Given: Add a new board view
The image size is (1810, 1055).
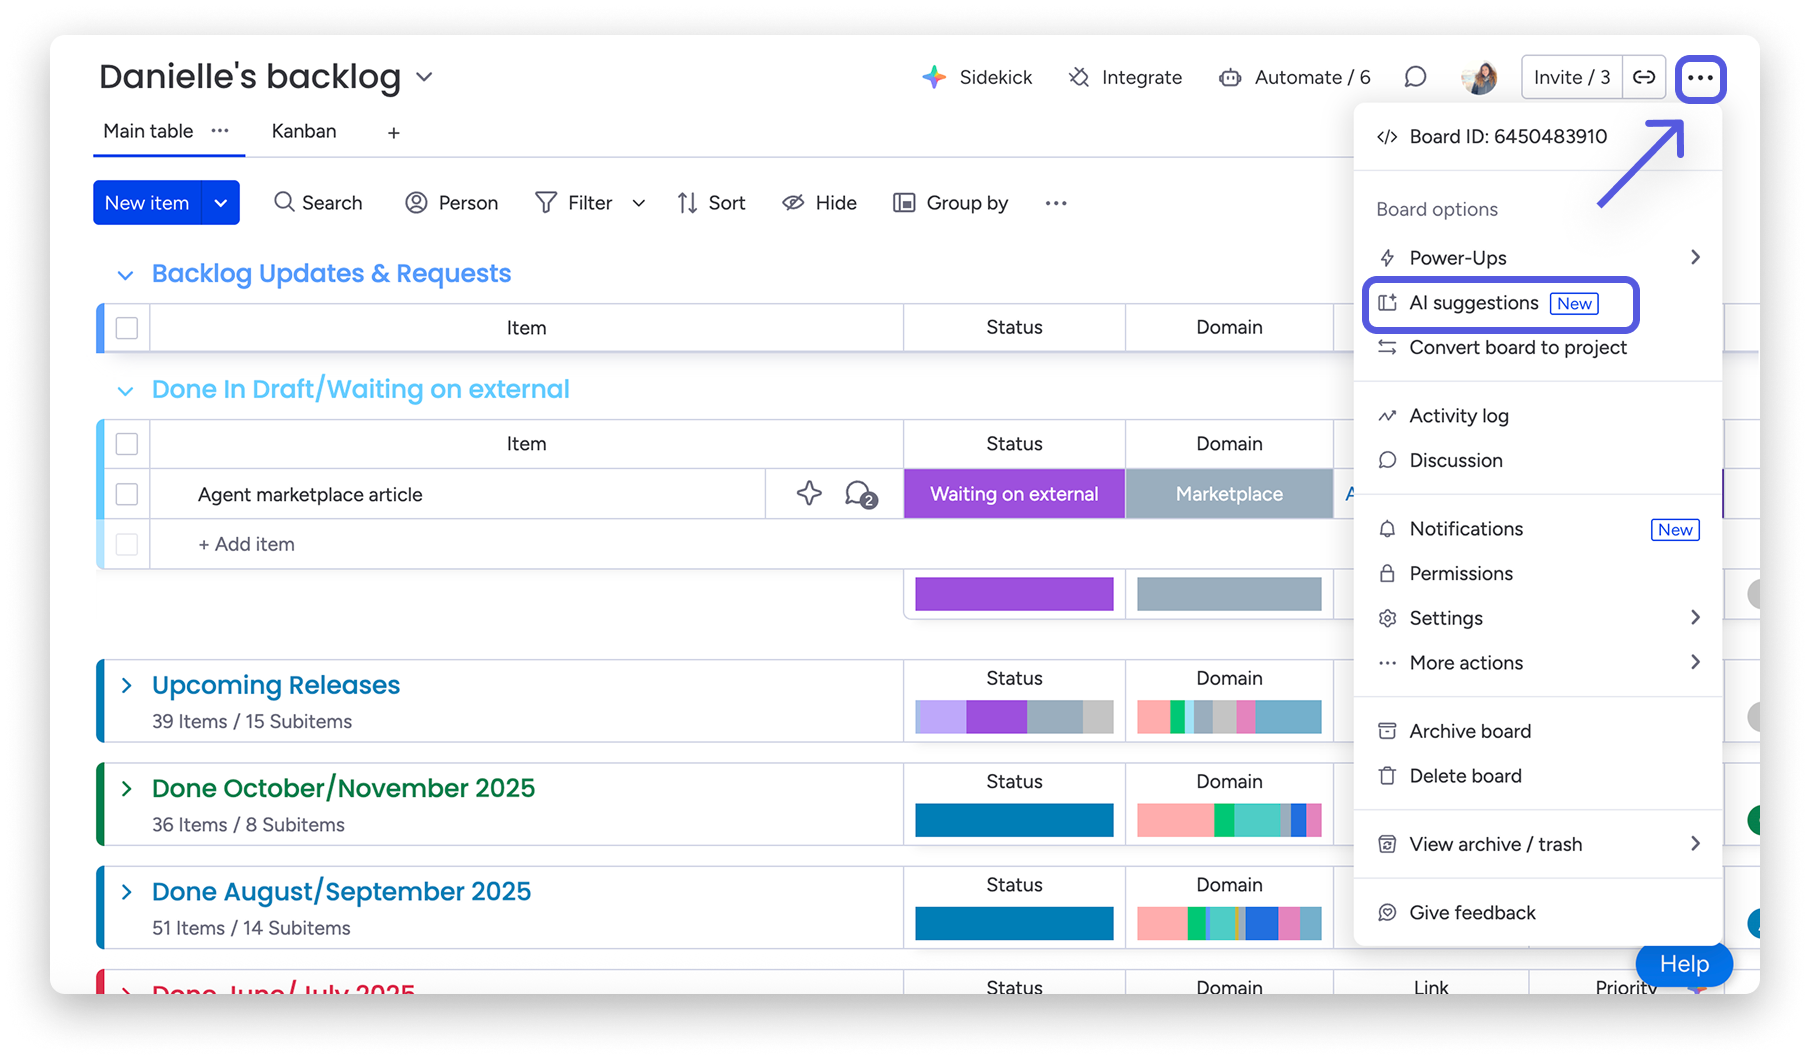Looking at the screenshot, I should (x=394, y=132).
